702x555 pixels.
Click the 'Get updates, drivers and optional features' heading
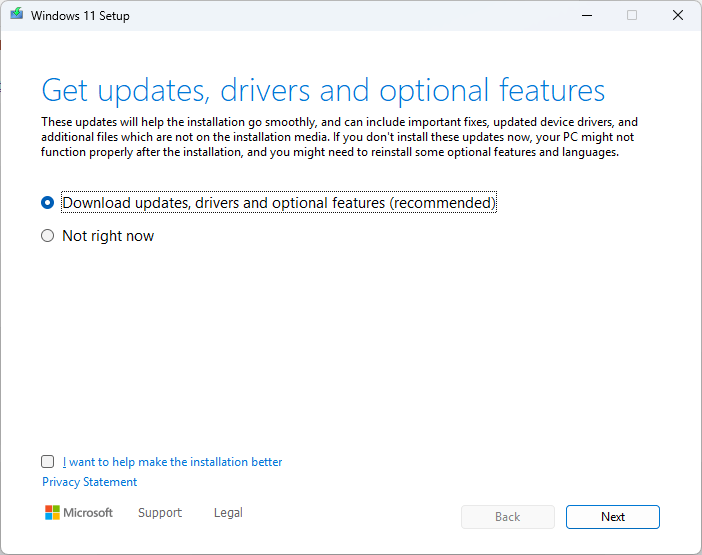click(323, 90)
